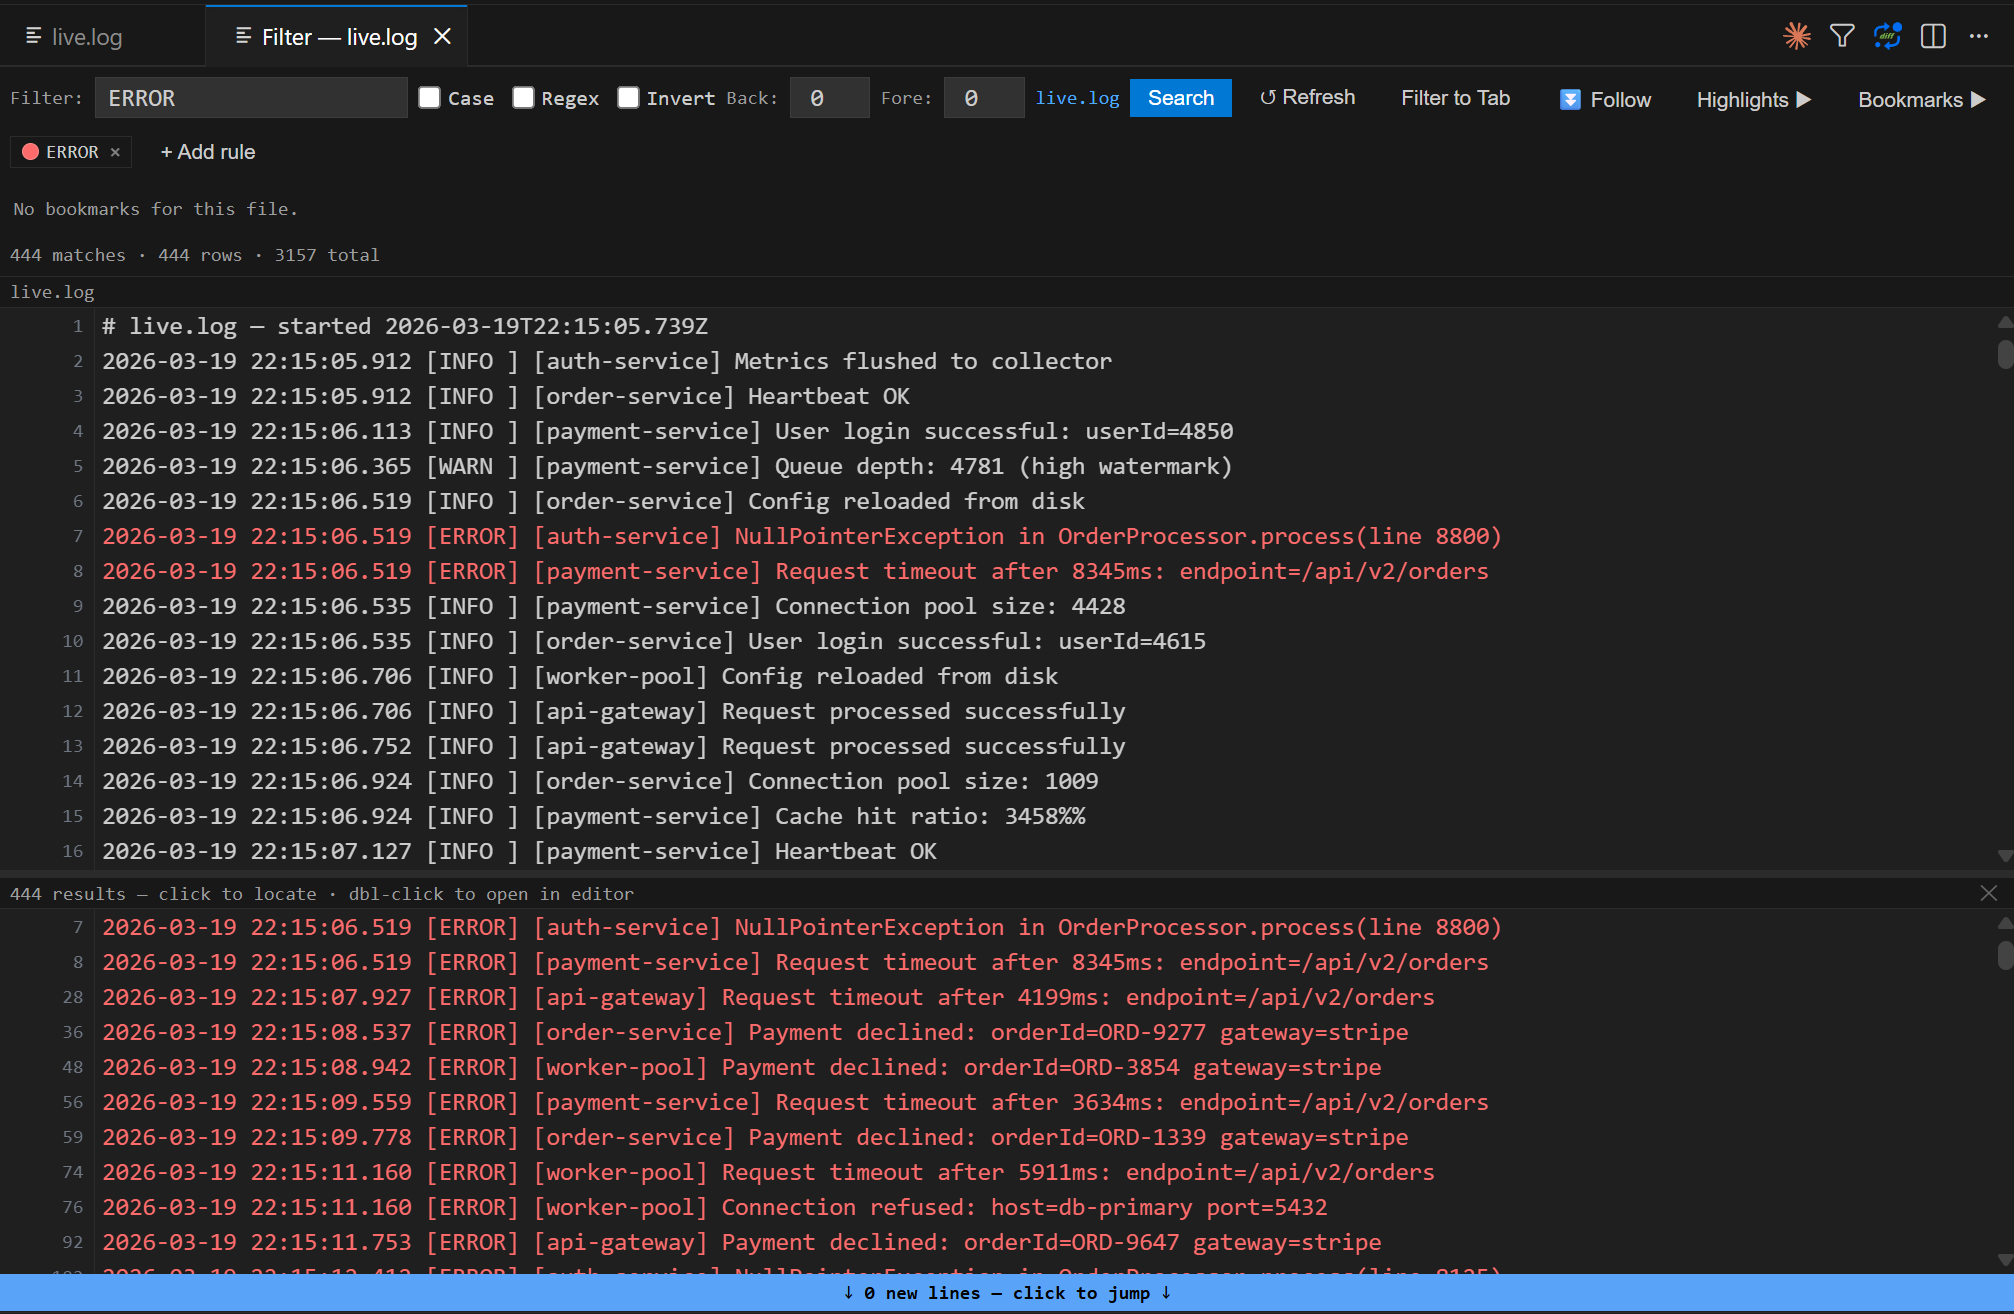This screenshot has width=2014, height=1314.
Task: Click the log view scroll-up arrow
Action: pos(2005,322)
